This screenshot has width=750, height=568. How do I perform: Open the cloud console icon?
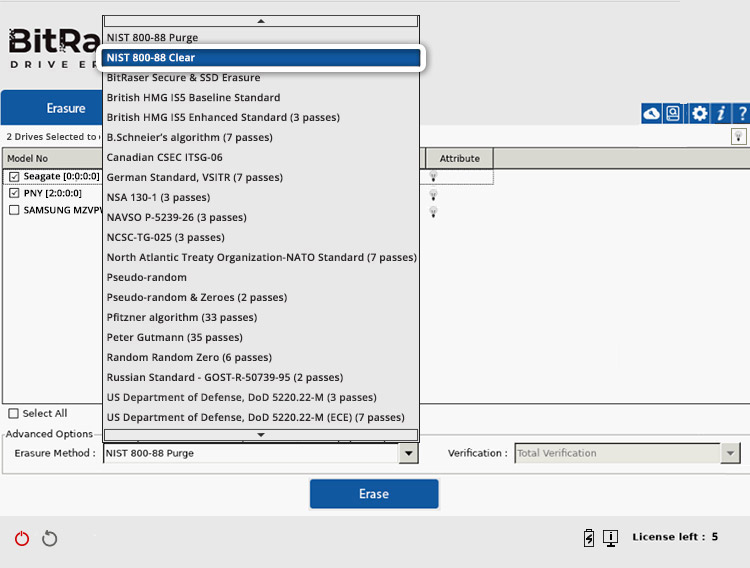point(651,113)
